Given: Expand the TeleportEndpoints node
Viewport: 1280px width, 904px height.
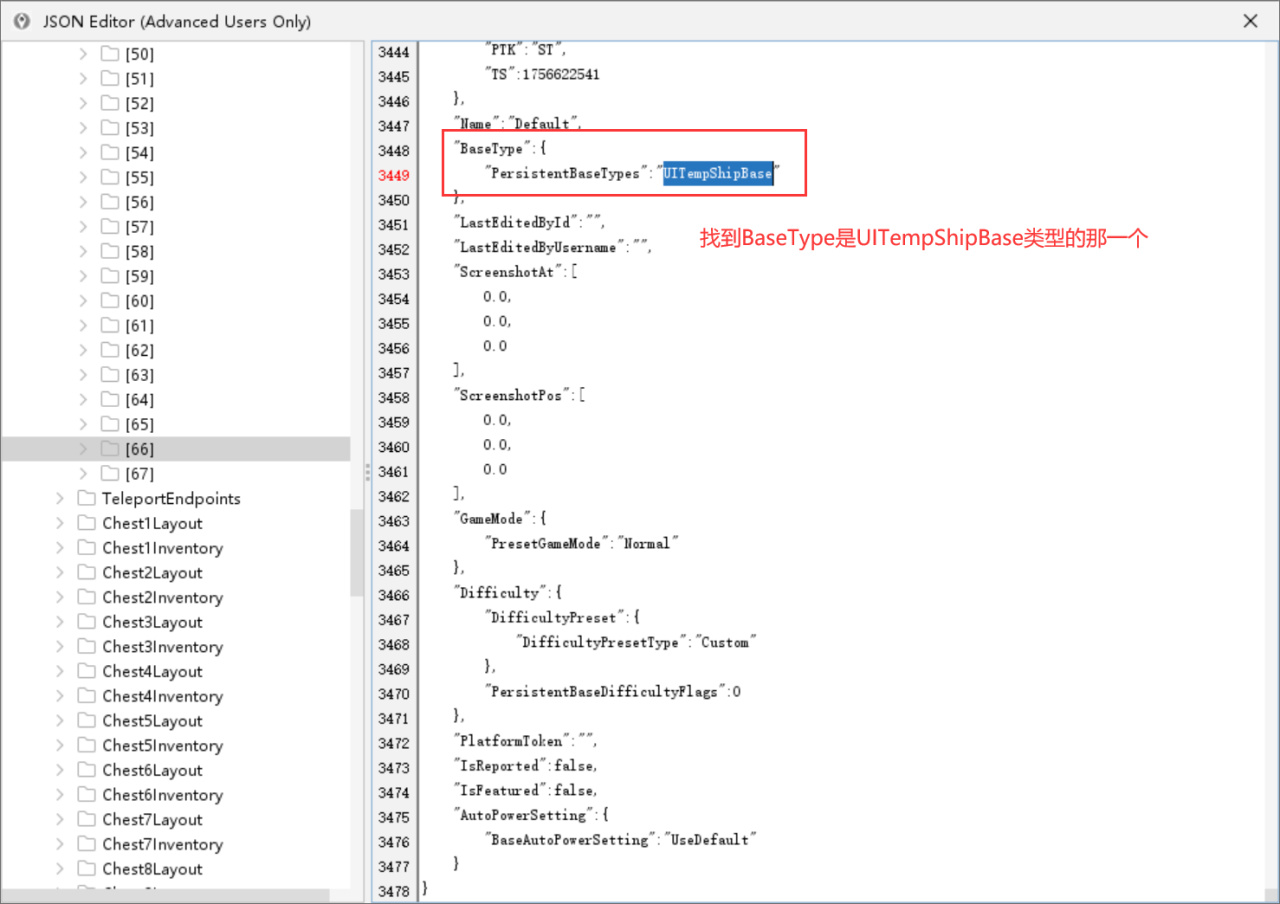Looking at the screenshot, I should click(60, 498).
